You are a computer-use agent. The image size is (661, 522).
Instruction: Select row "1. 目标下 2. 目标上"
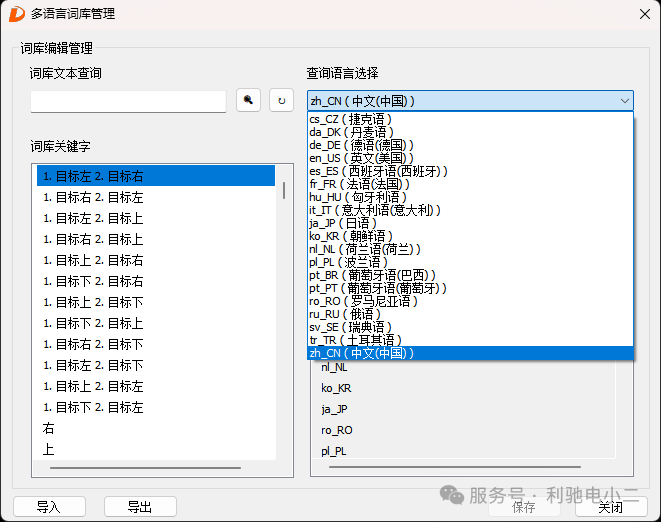click(x=156, y=323)
